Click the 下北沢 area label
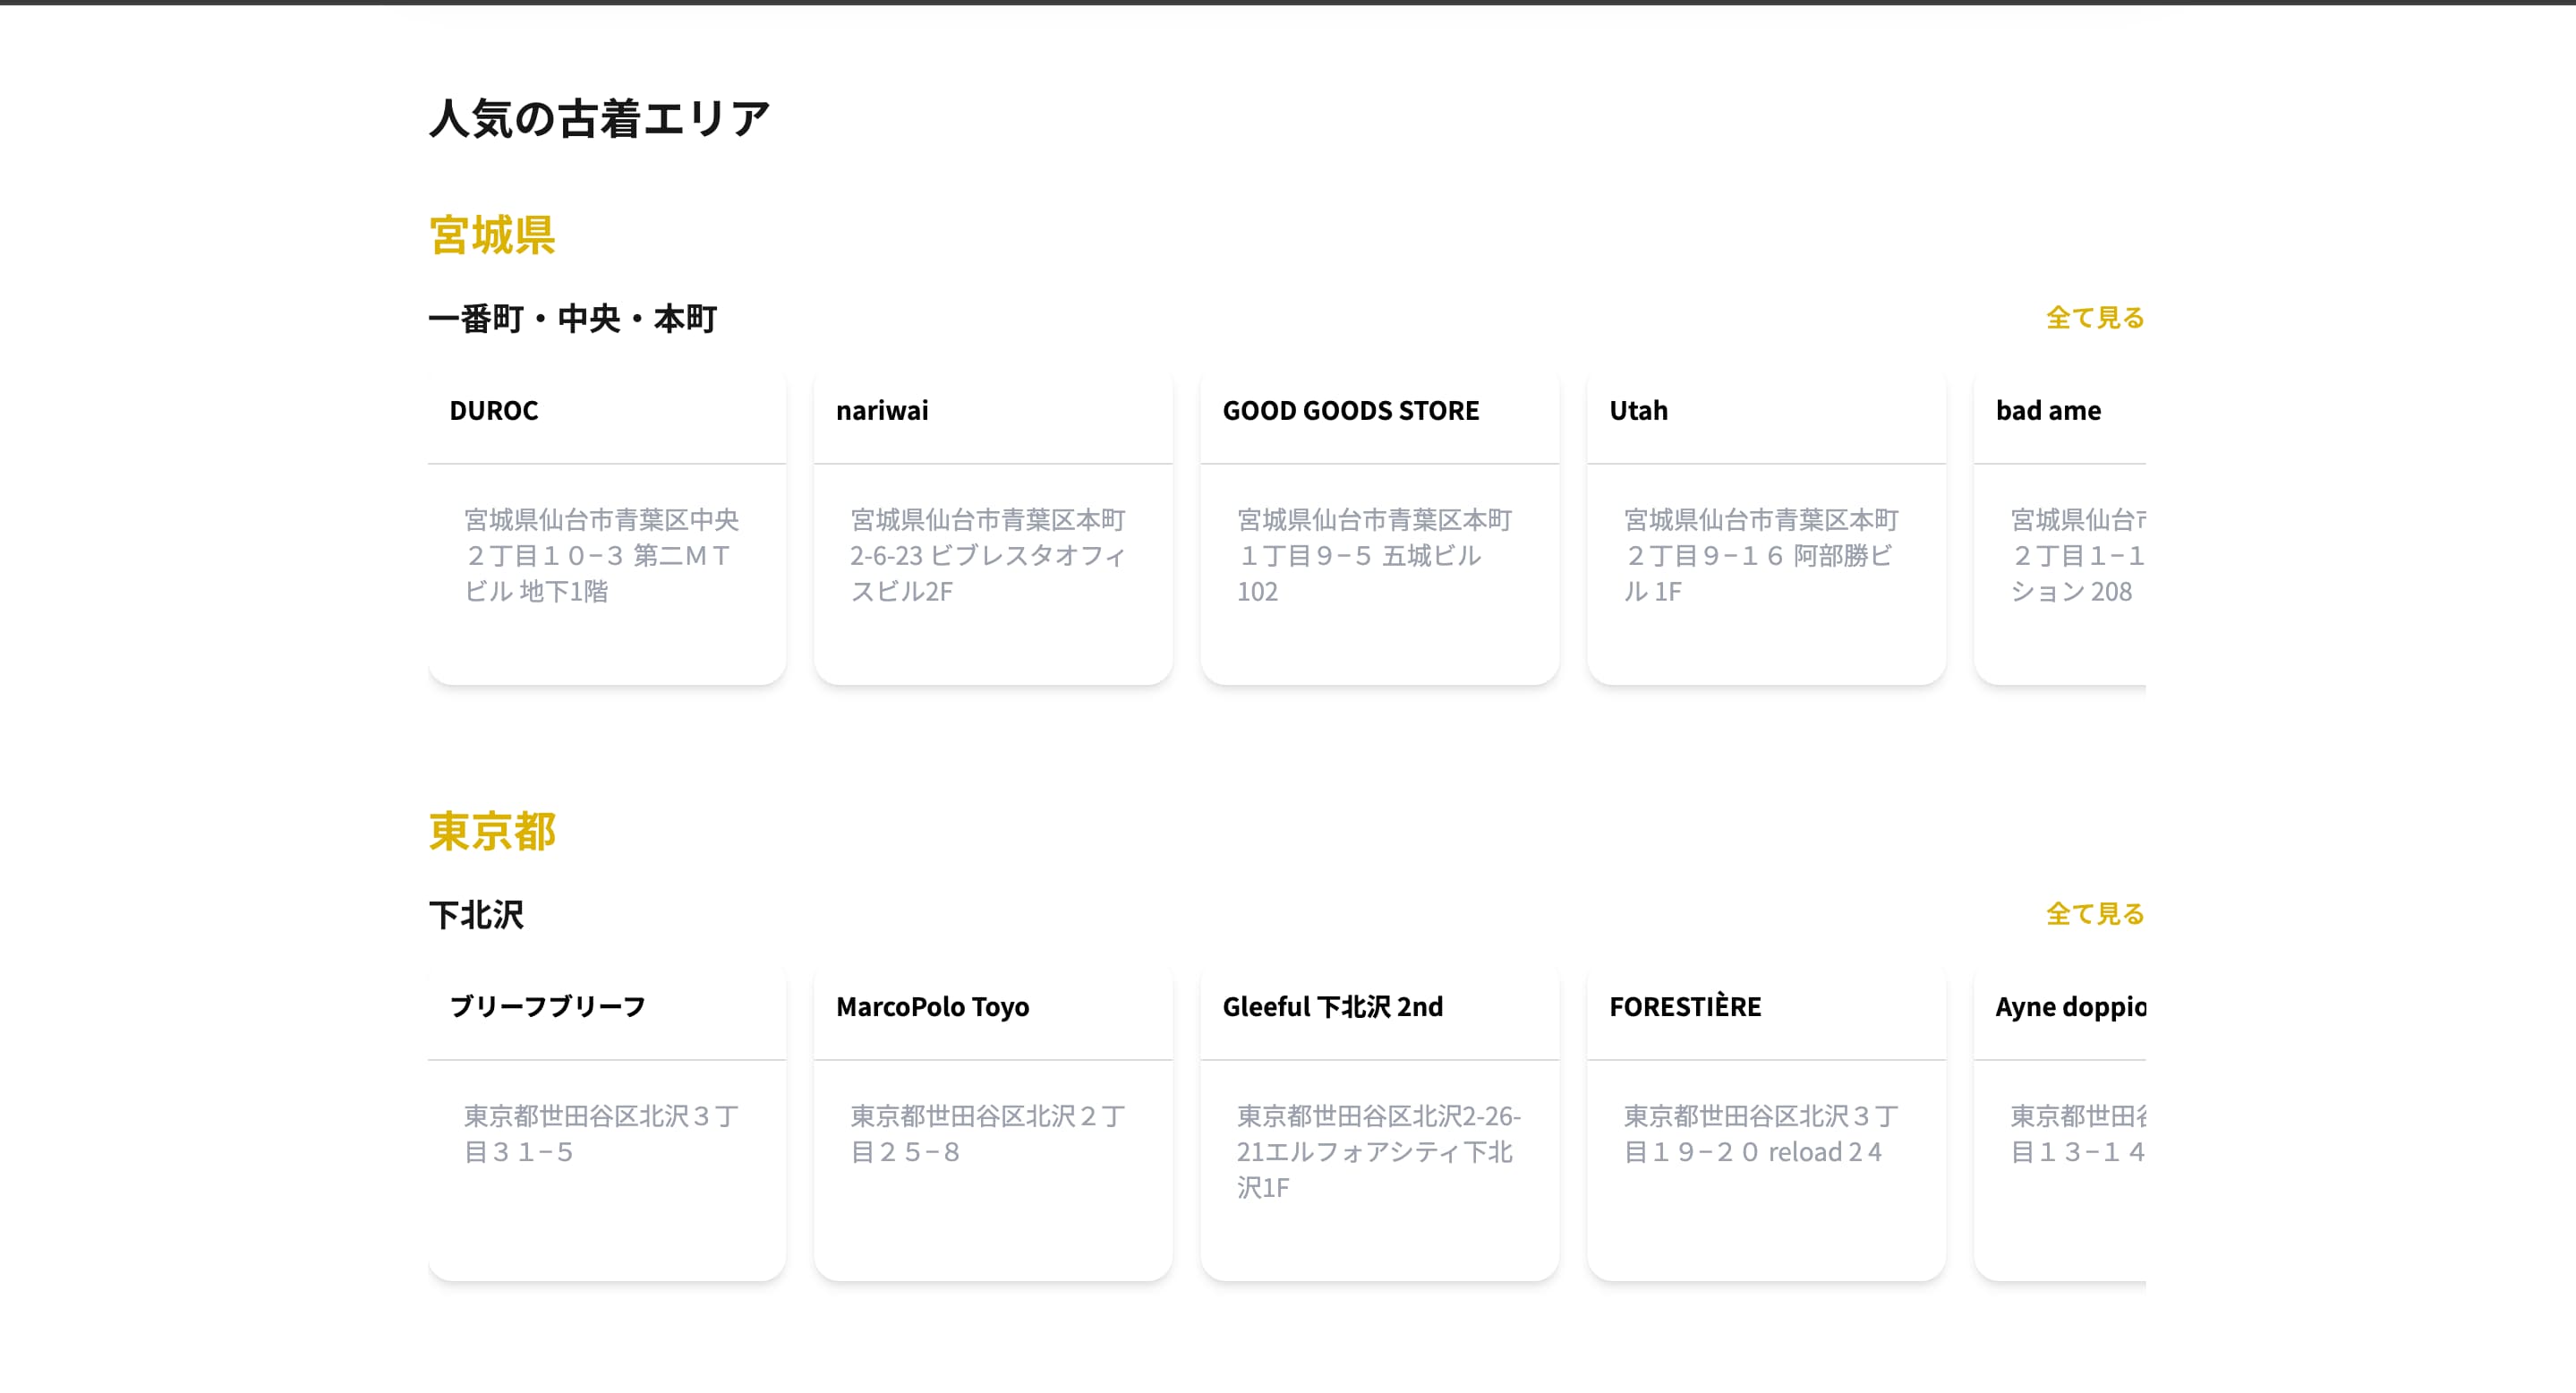The height and width of the screenshot is (1393, 2576). [477, 914]
